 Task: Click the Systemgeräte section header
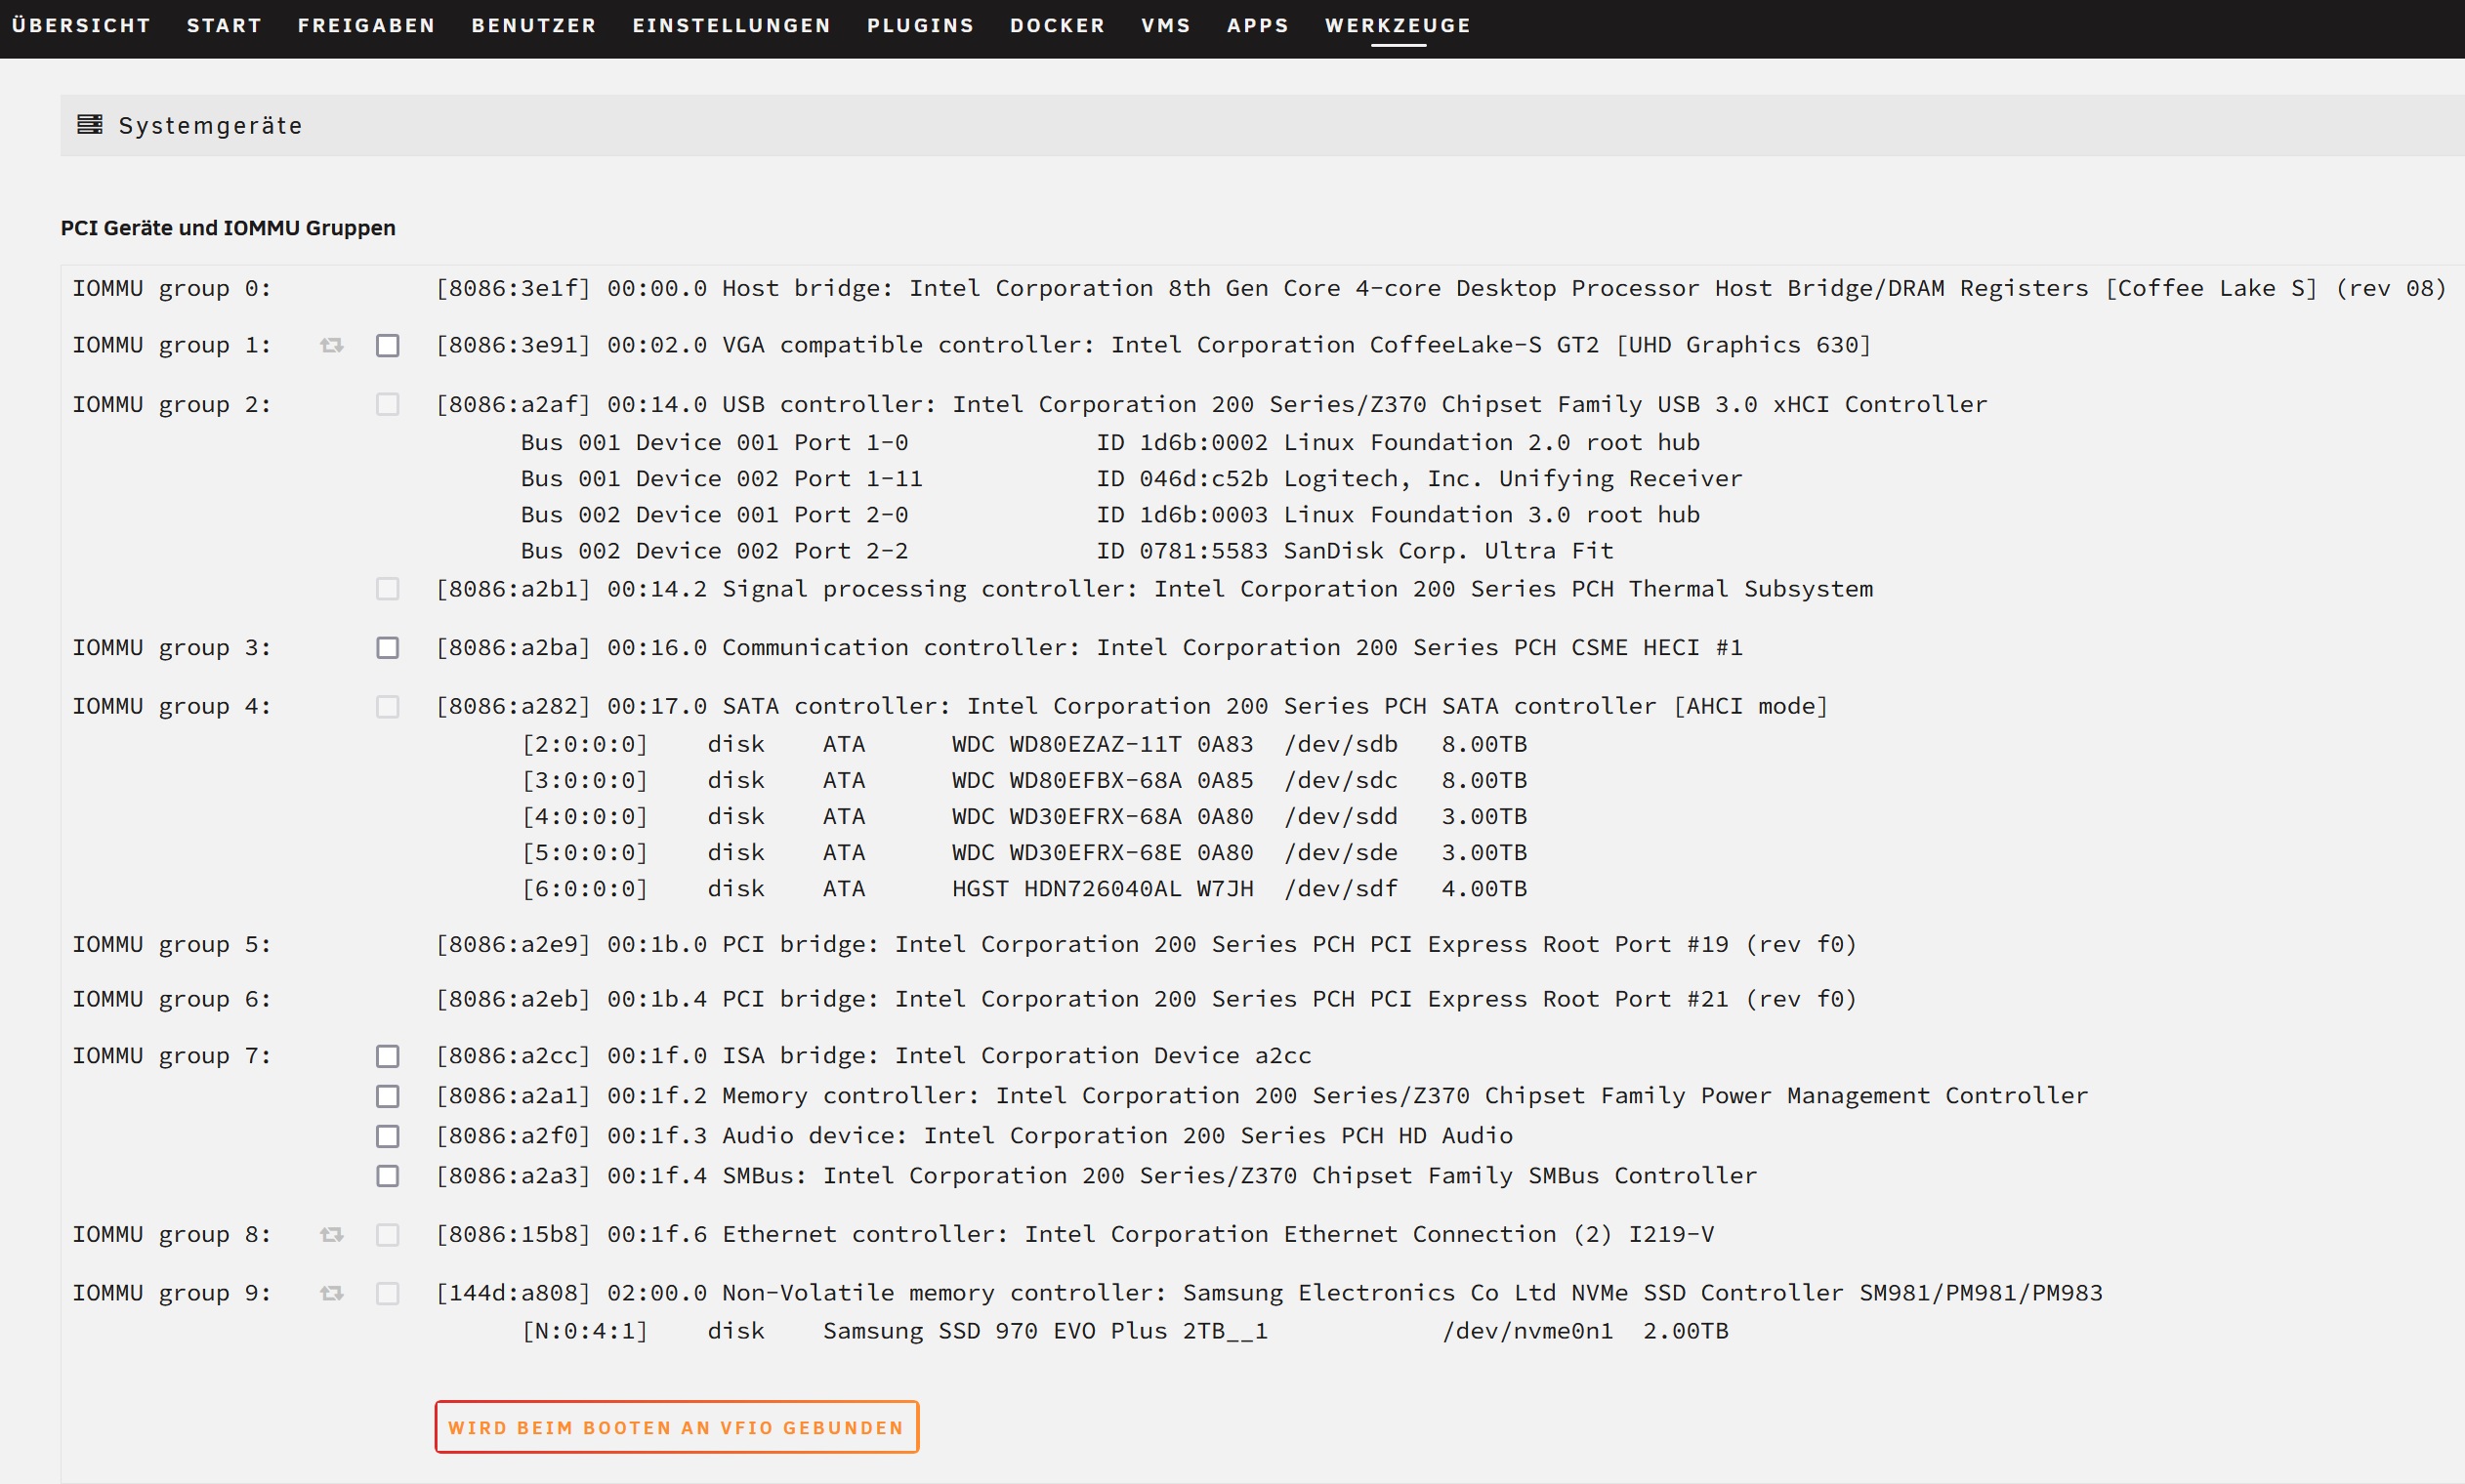click(1262, 125)
